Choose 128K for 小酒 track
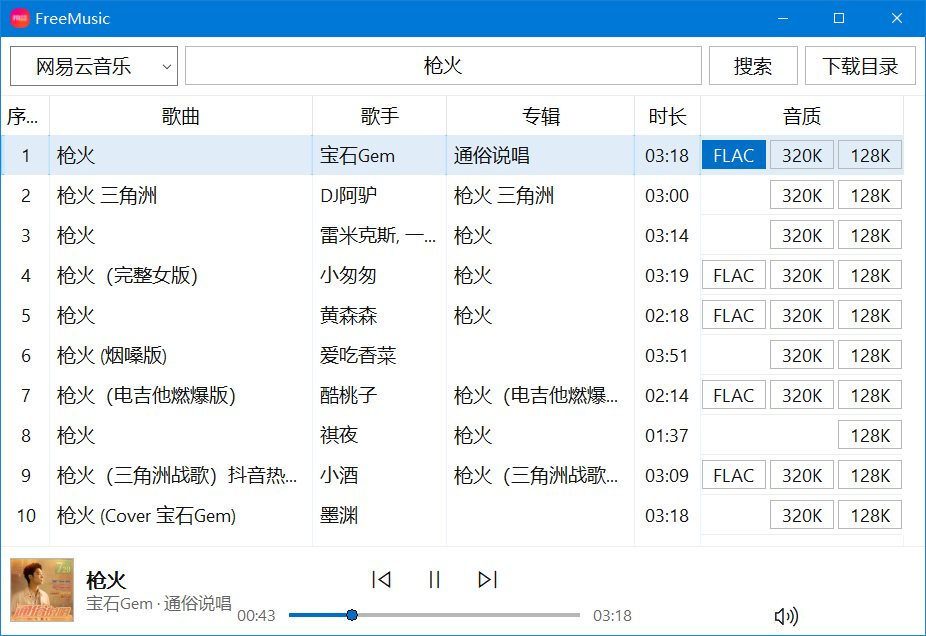The image size is (926, 636). (870, 475)
